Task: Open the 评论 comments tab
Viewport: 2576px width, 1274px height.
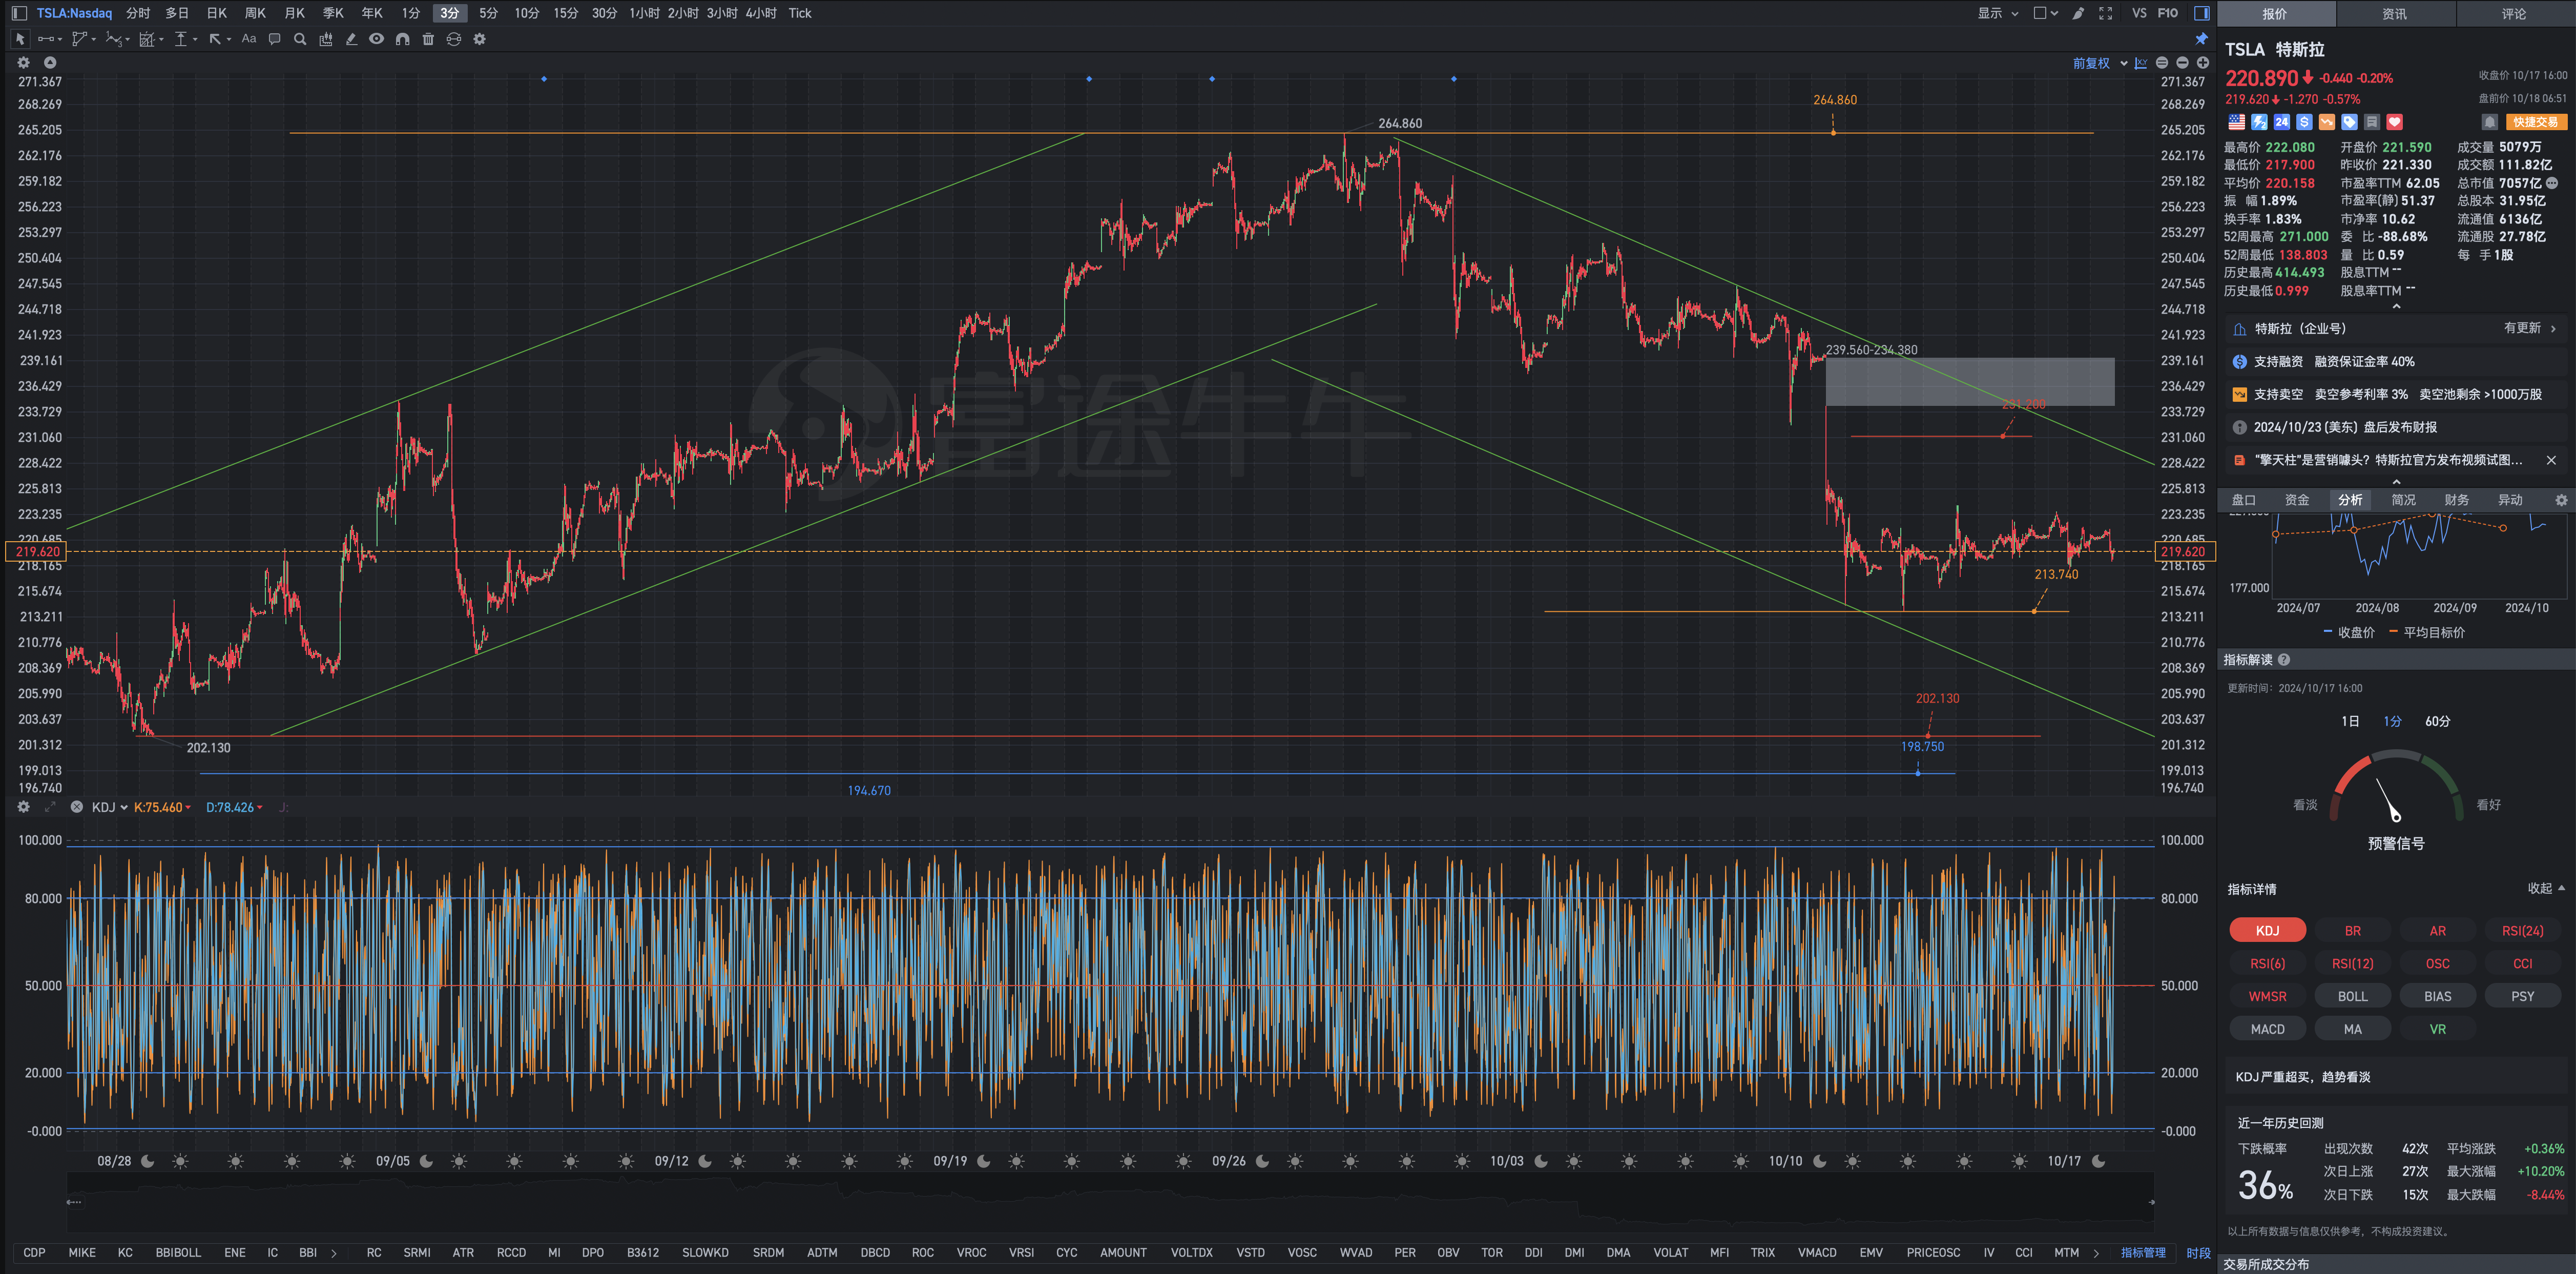Action: [x=2514, y=14]
